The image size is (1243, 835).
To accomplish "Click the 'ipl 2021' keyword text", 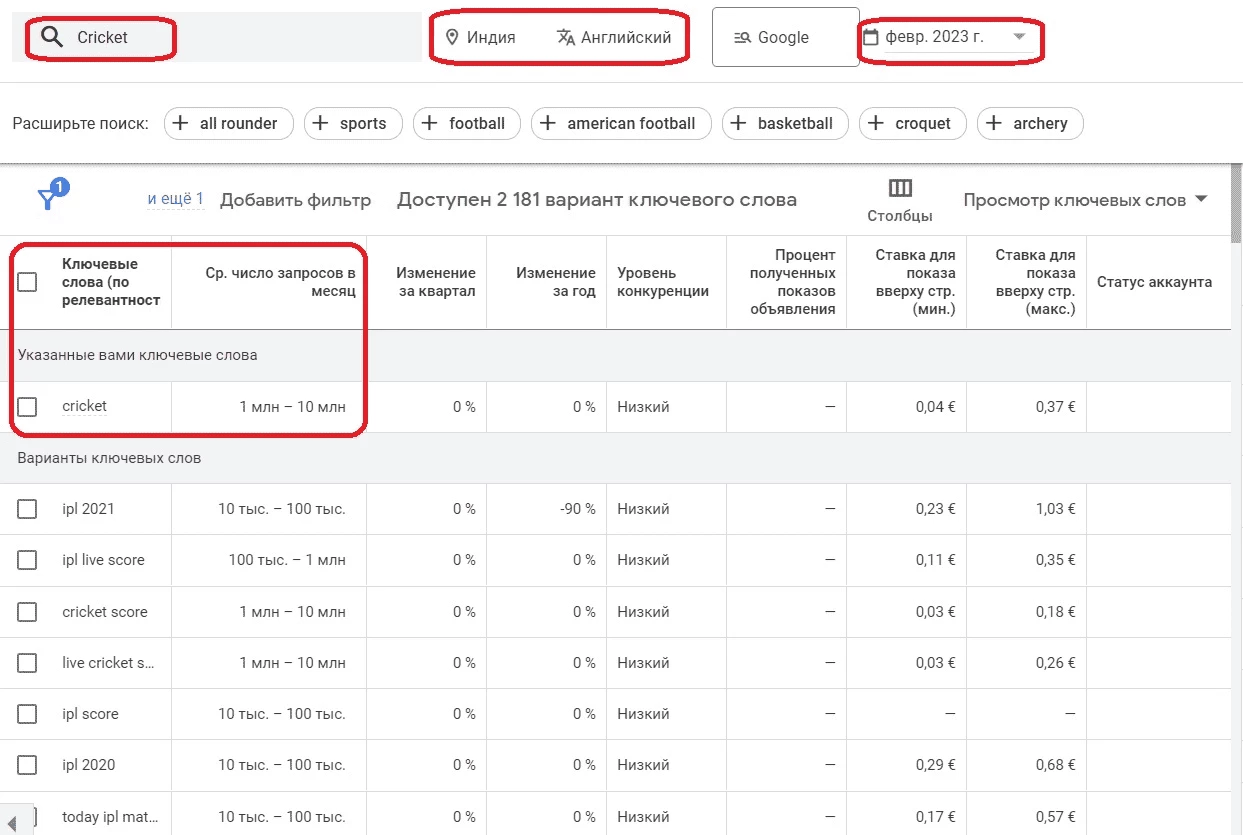I will 88,509.
